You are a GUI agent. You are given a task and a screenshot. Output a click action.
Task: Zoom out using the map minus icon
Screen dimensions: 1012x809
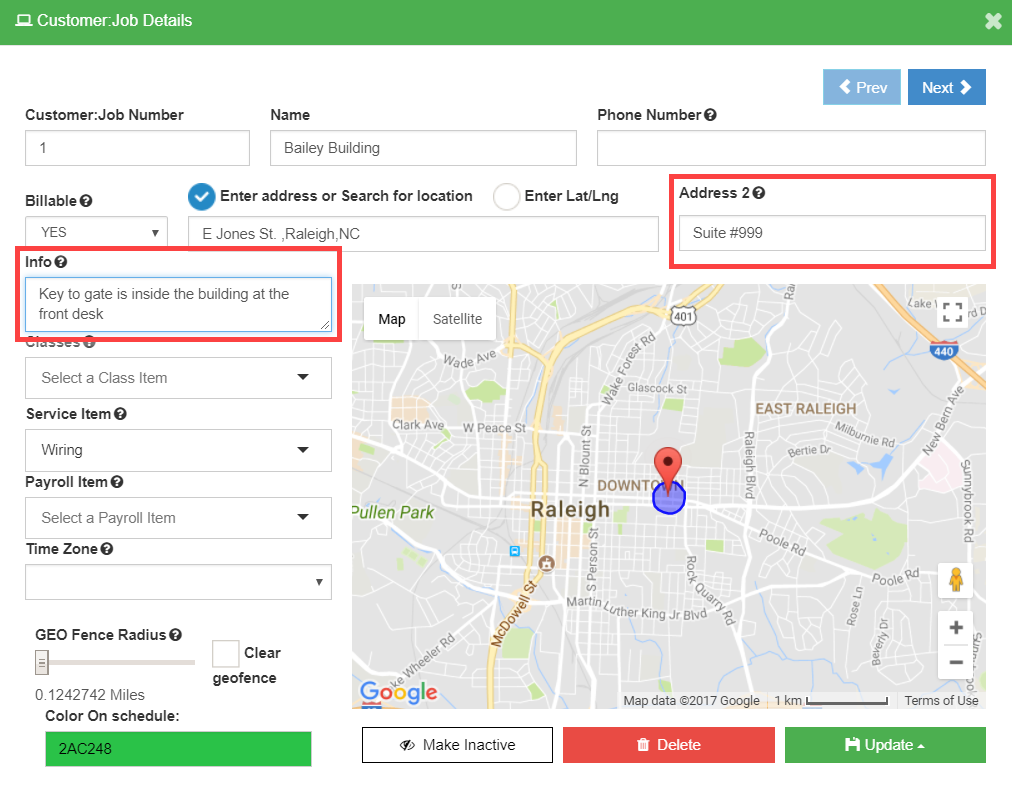[956, 661]
